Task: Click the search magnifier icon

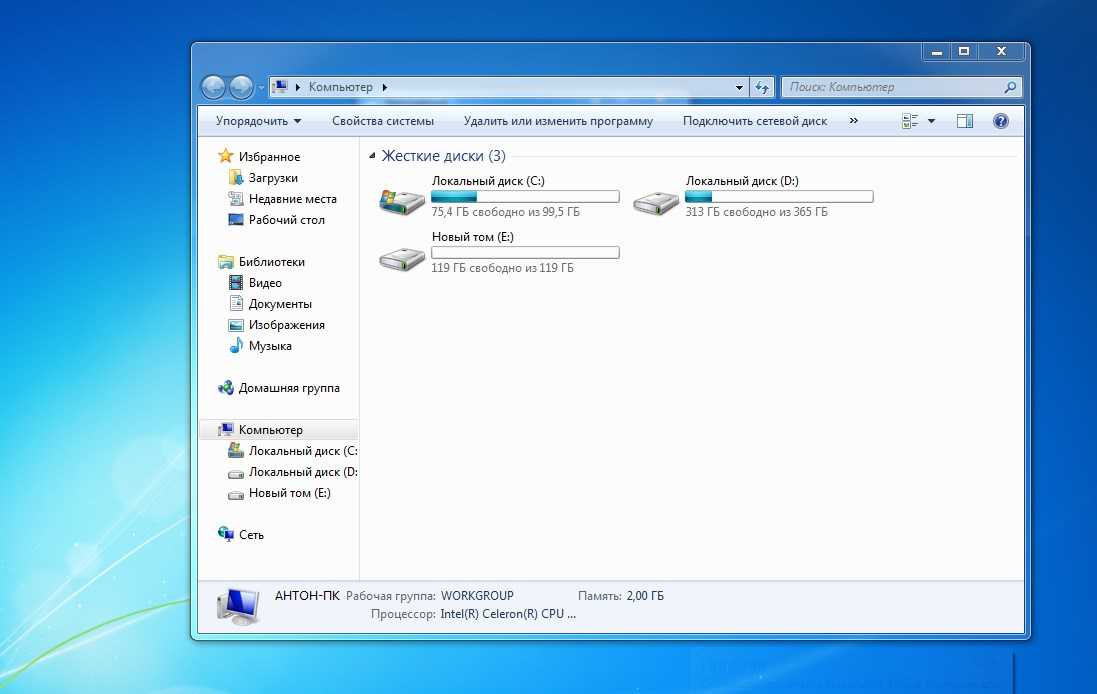Action: [1010, 88]
